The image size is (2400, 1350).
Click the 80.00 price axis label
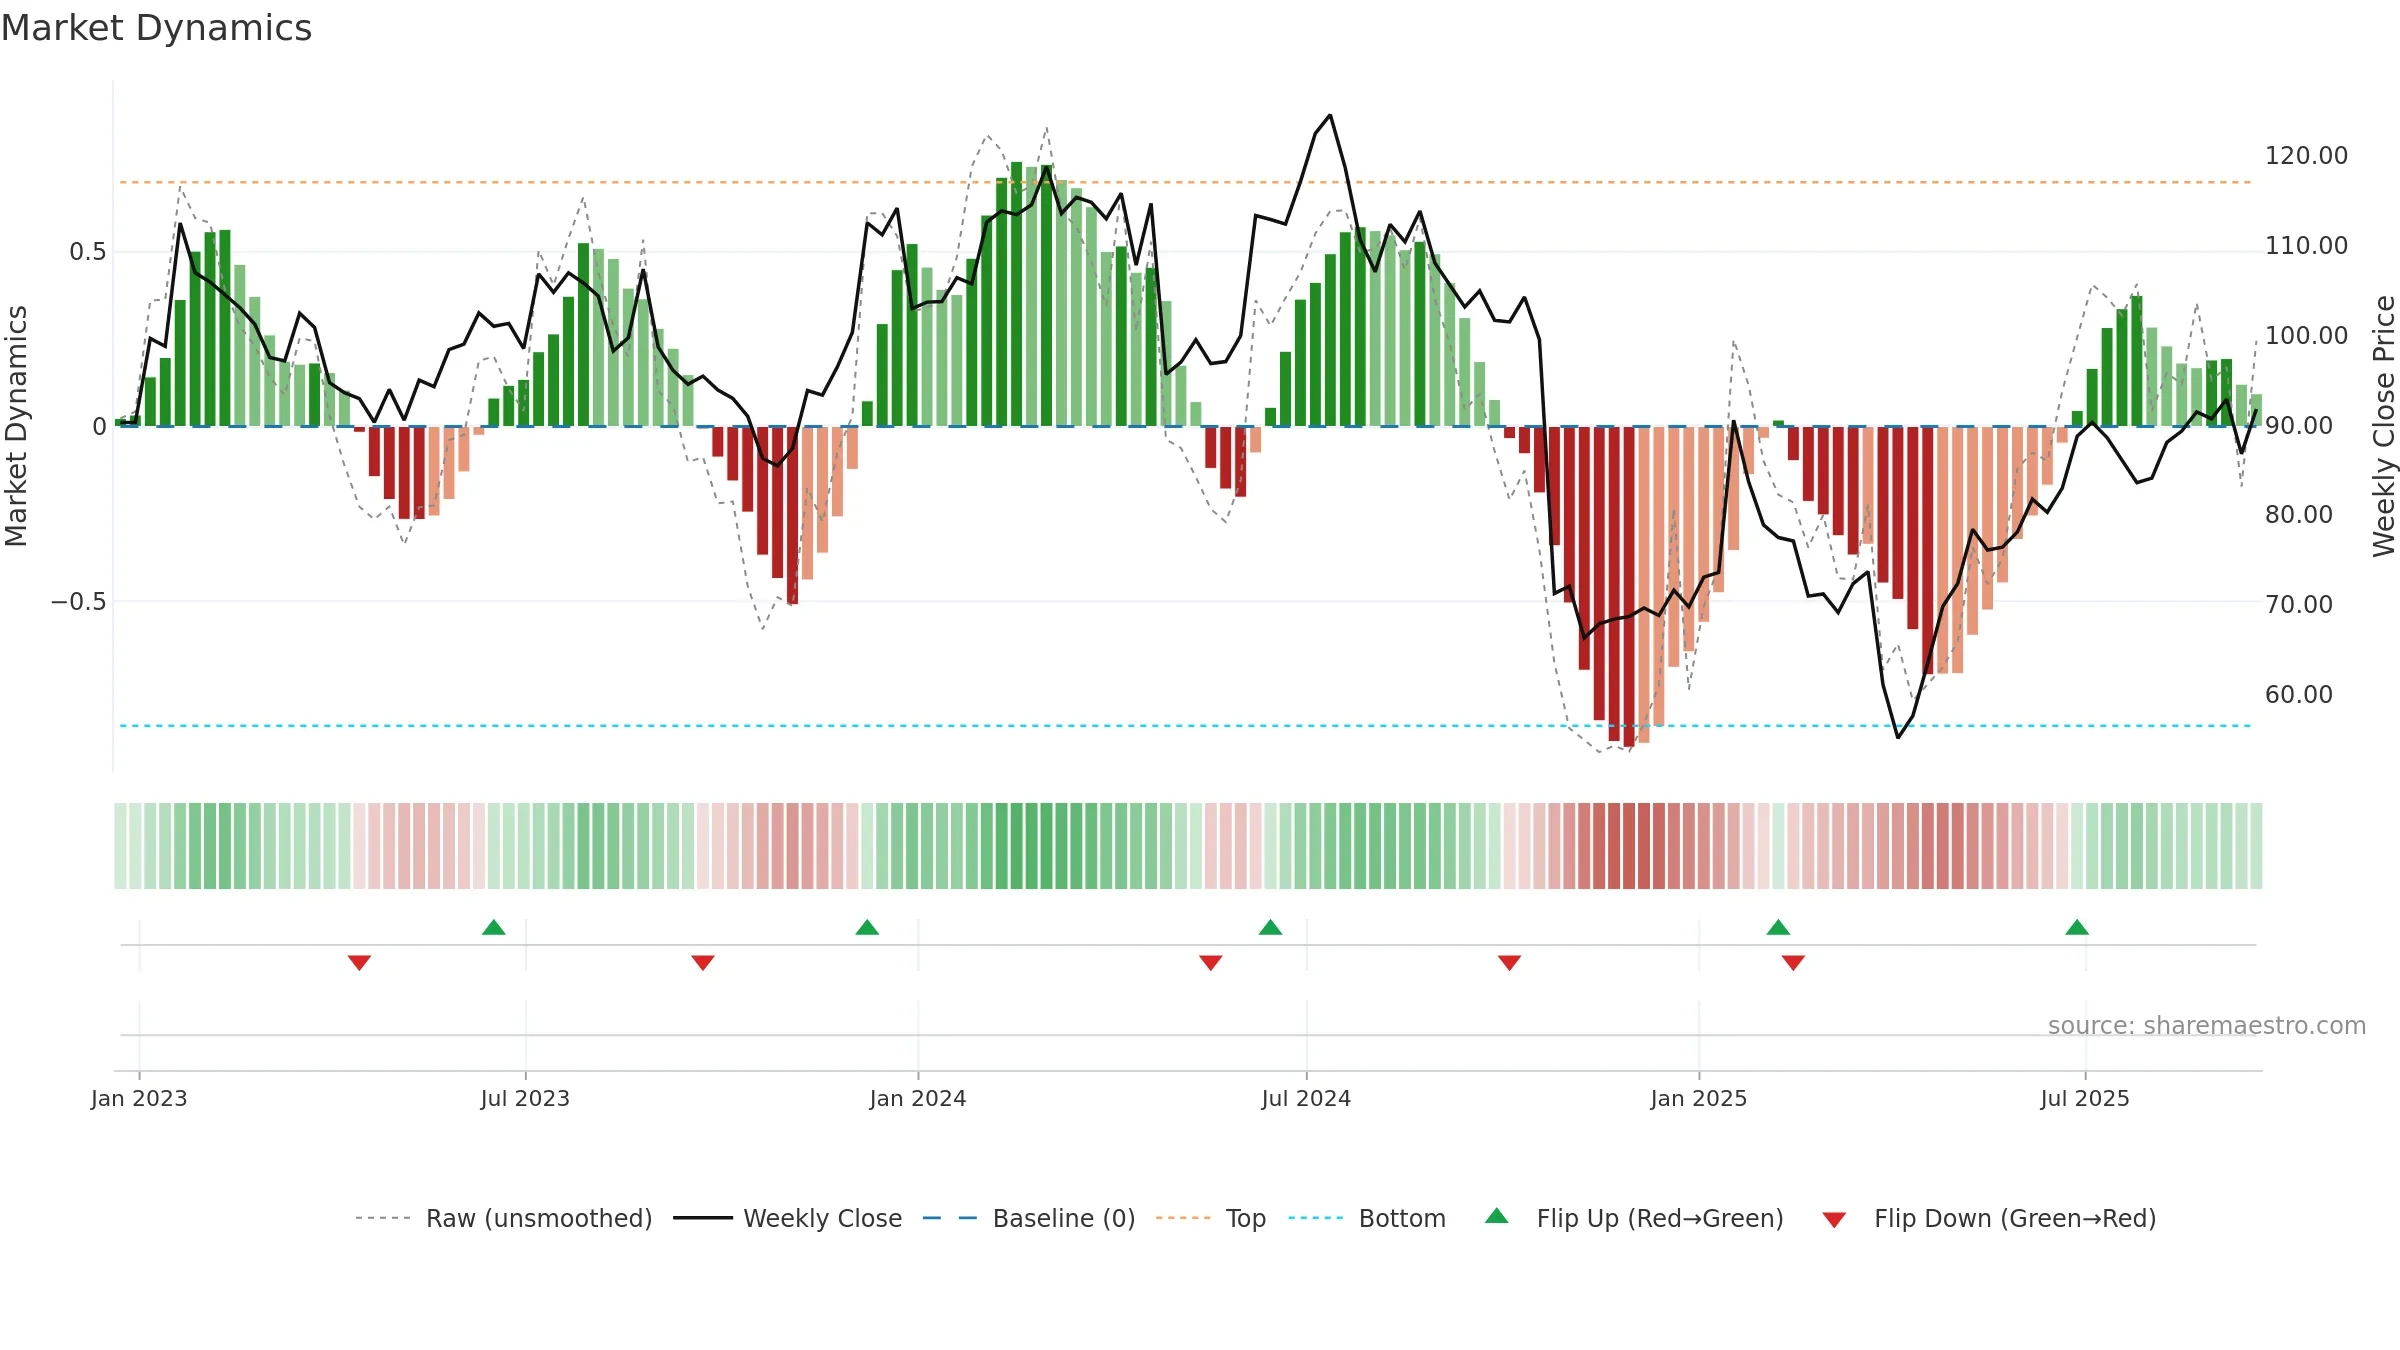(2299, 515)
